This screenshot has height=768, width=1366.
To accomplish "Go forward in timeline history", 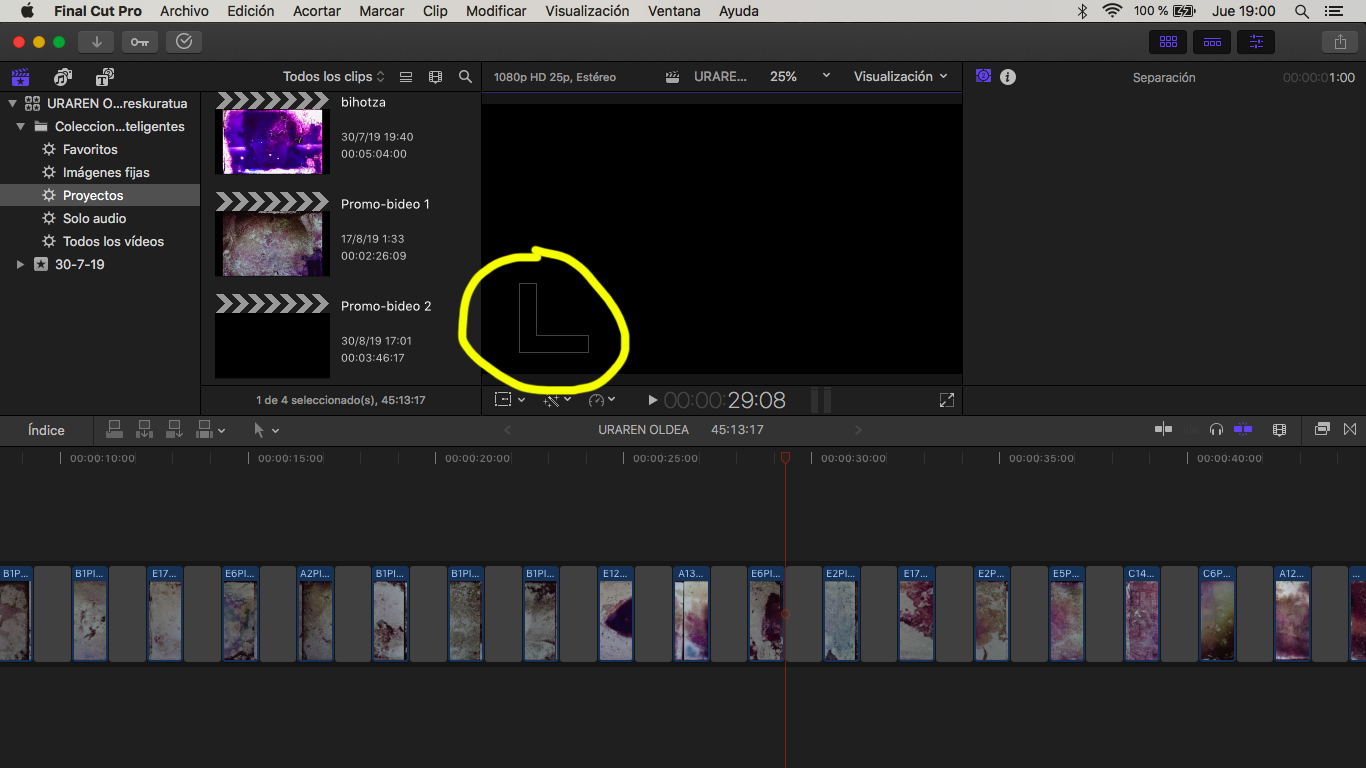I will click(858, 430).
